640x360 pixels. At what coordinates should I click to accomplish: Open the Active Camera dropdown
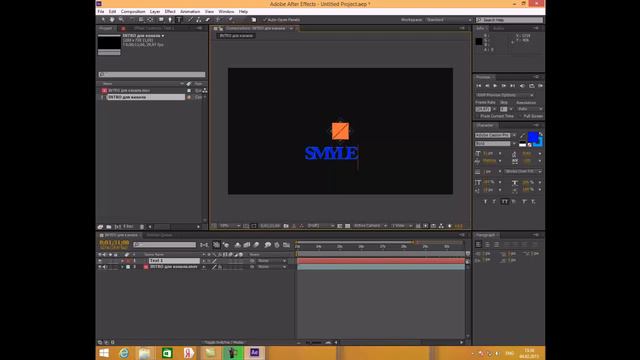(x=370, y=226)
